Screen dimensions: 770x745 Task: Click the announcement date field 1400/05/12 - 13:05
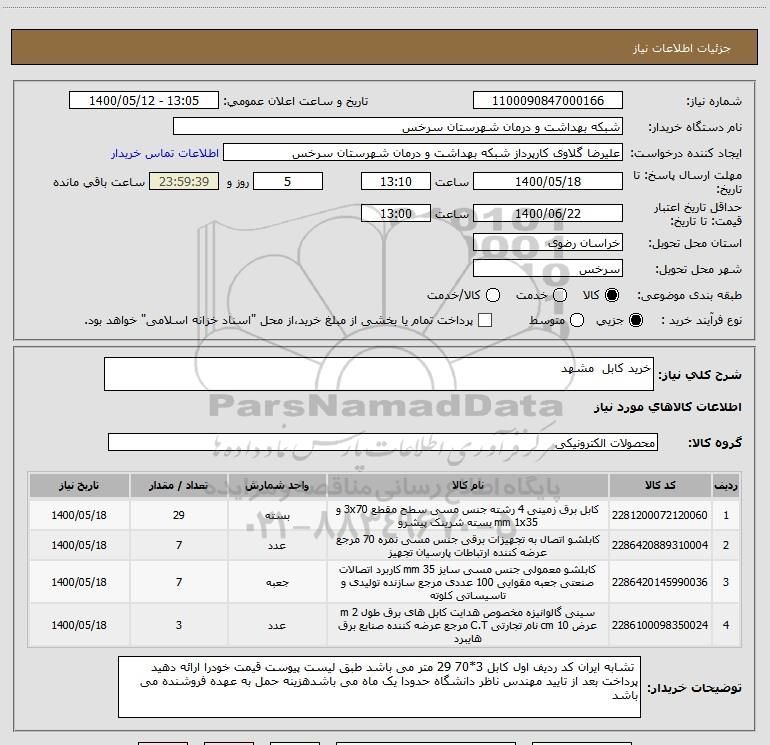click(x=144, y=101)
